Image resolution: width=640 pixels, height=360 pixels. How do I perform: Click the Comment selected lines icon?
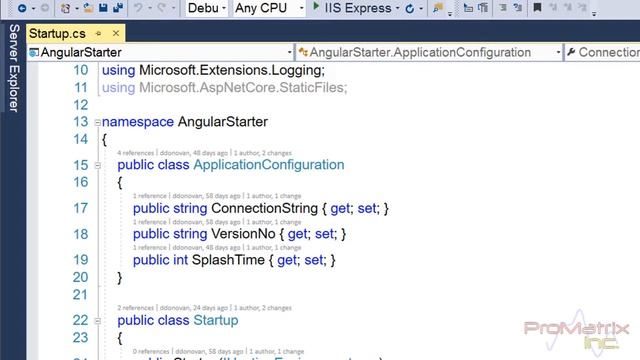pos(503,7)
